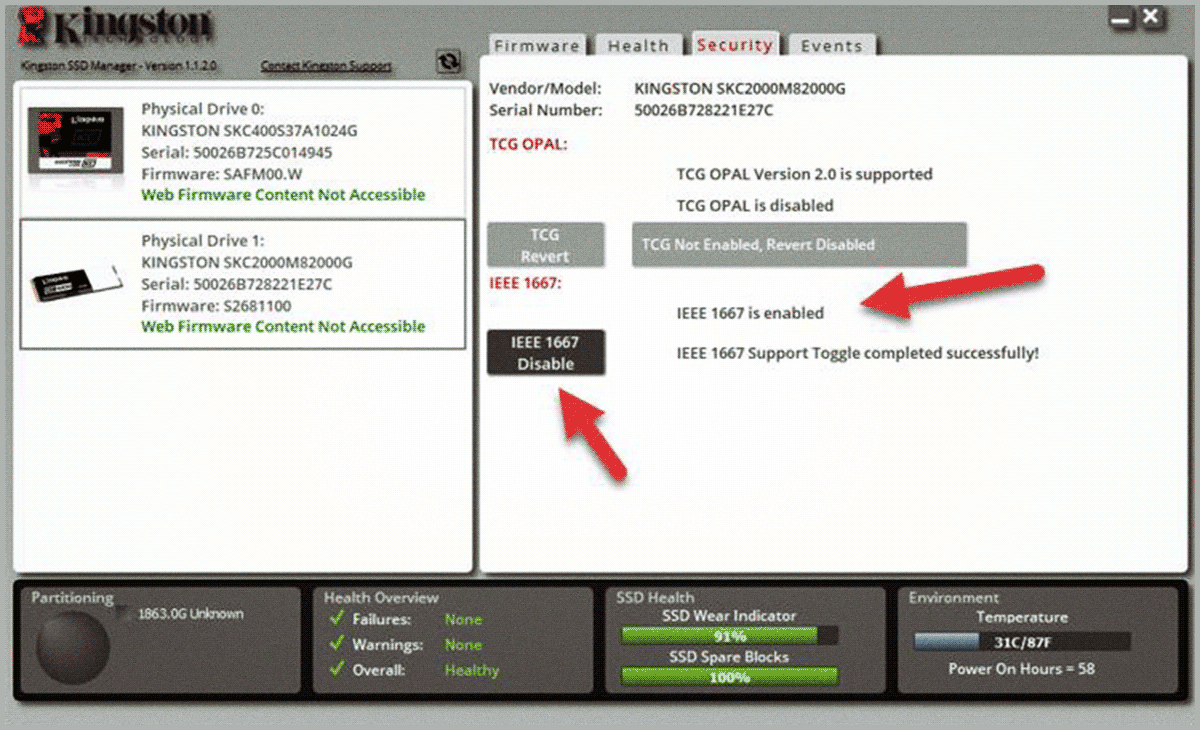Image resolution: width=1200 pixels, height=730 pixels.
Task: Click the IEEE 1667: red heading
Action: [x=525, y=284]
